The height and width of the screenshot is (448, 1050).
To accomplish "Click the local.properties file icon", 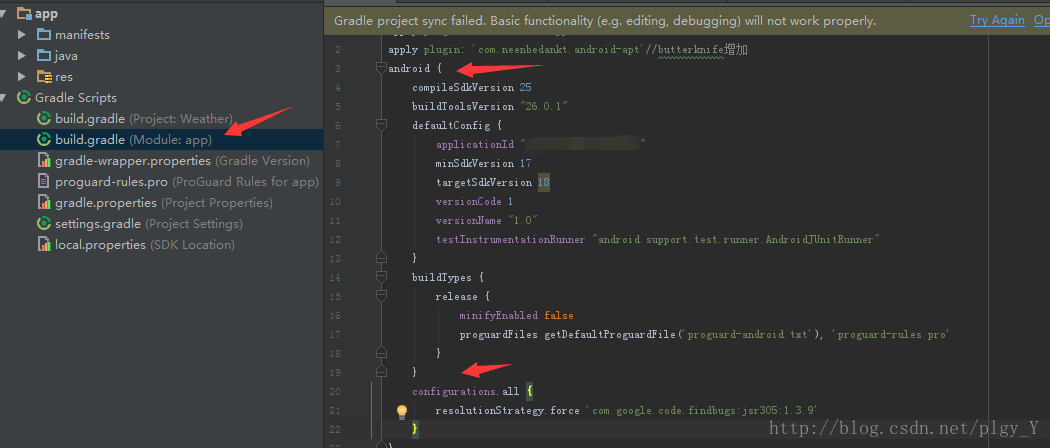I will pos(44,244).
